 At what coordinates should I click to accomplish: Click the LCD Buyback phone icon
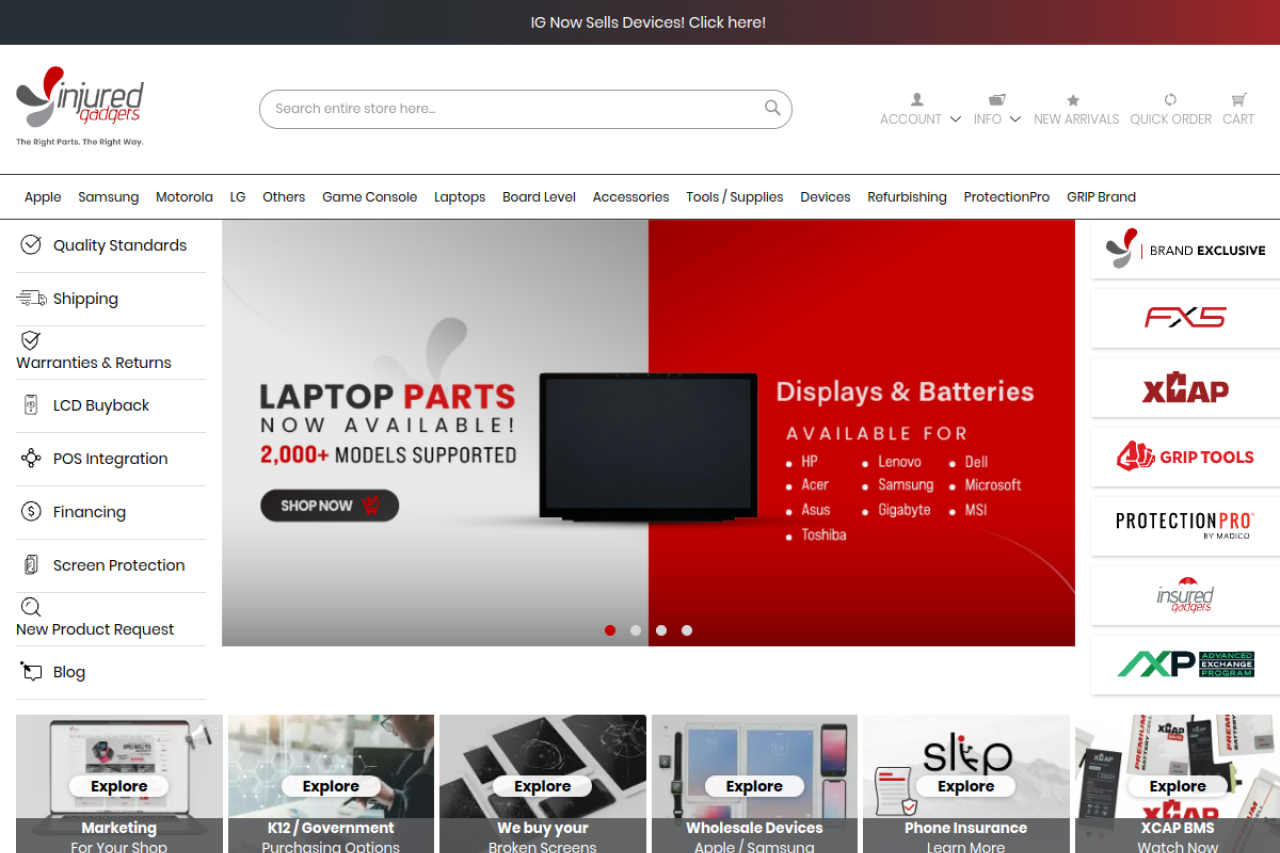click(x=31, y=405)
